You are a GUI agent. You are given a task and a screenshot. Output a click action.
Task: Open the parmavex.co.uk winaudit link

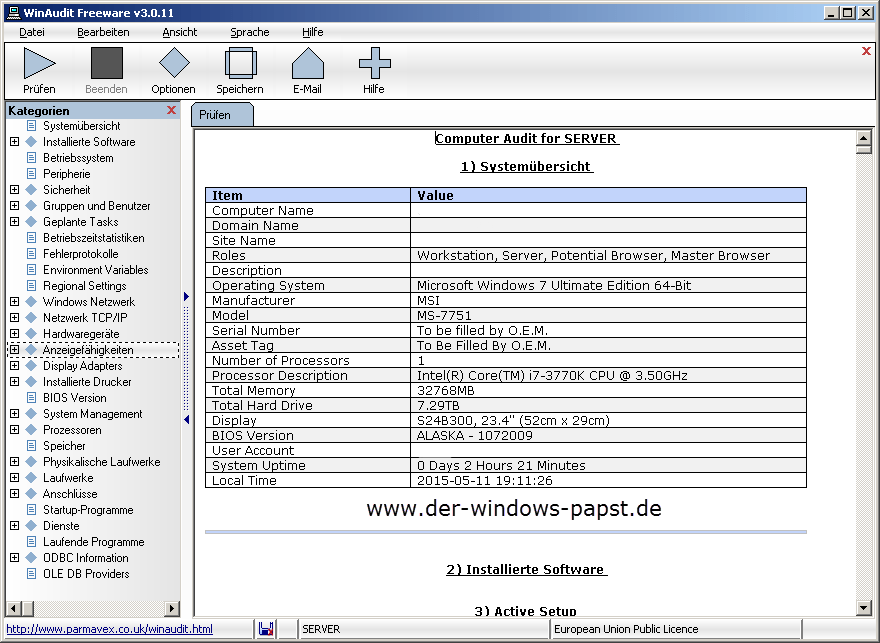click(x=110, y=629)
